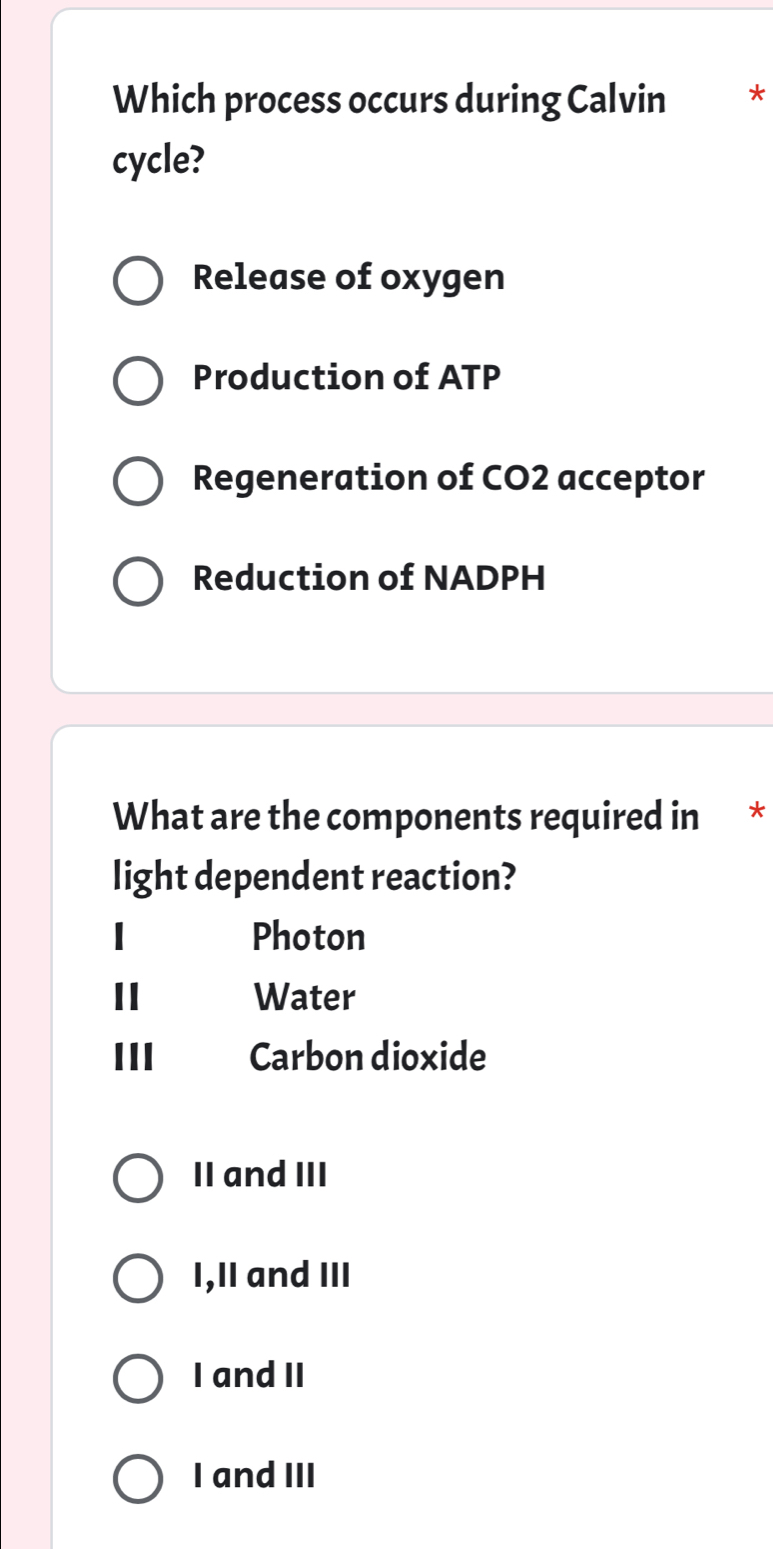The image size is (773, 1549).
Task: Select the "II and III" option
Action: [138, 1176]
